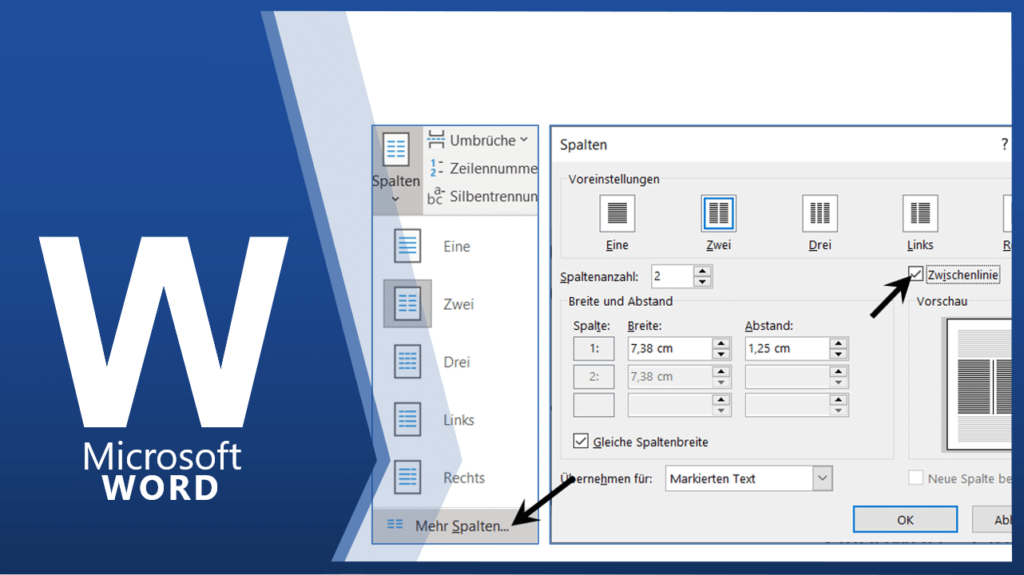Open the Umbrüche breaks menu

[x=476, y=140]
